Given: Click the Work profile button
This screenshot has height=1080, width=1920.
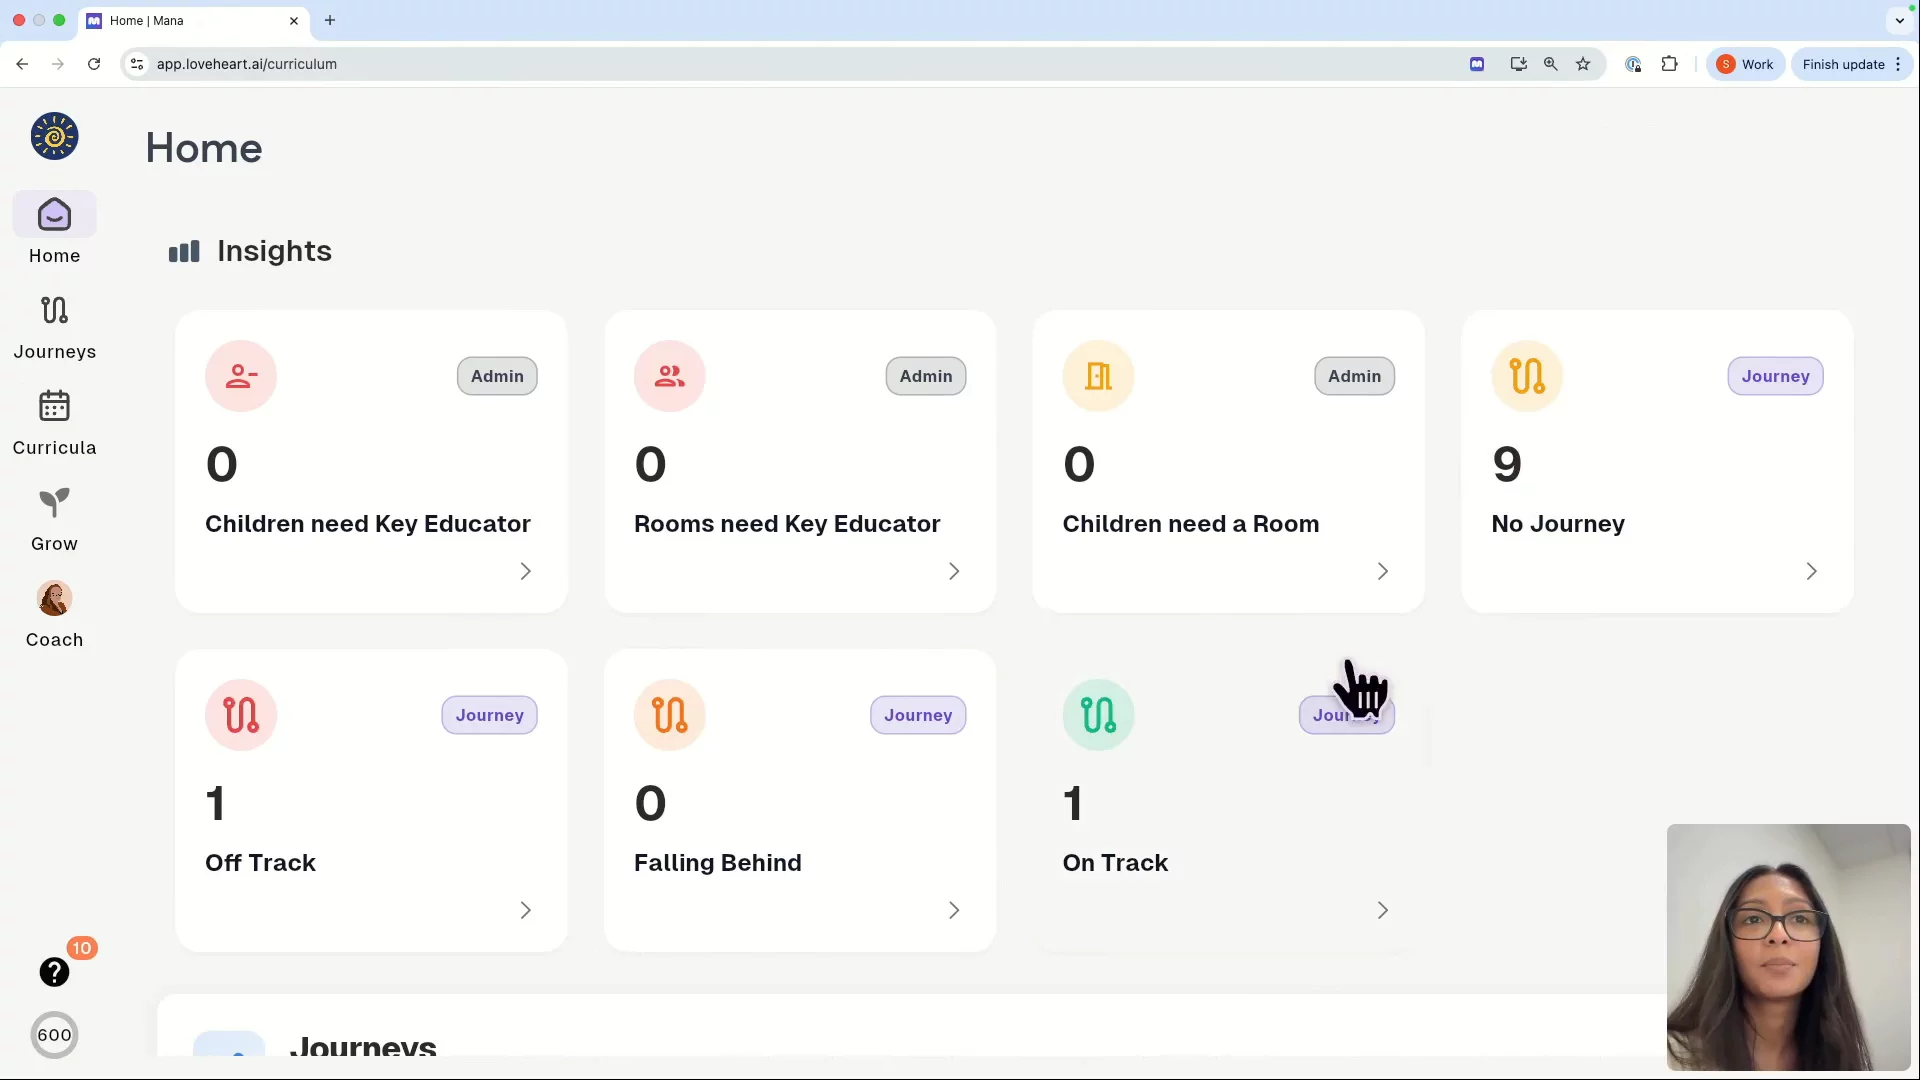Looking at the screenshot, I should tap(1745, 64).
